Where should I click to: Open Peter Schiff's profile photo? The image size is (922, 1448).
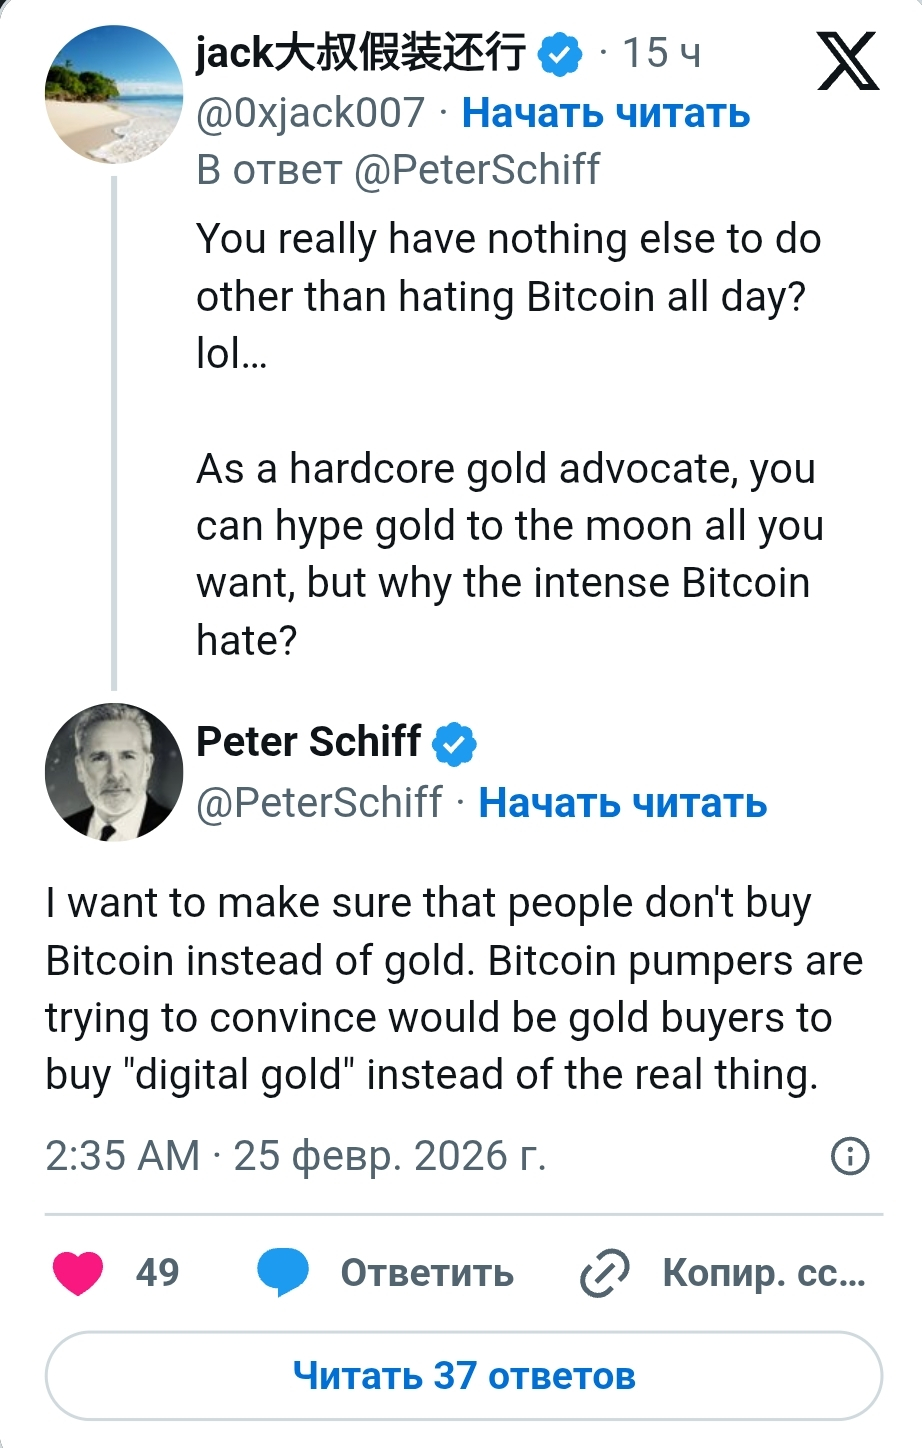tap(114, 772)
